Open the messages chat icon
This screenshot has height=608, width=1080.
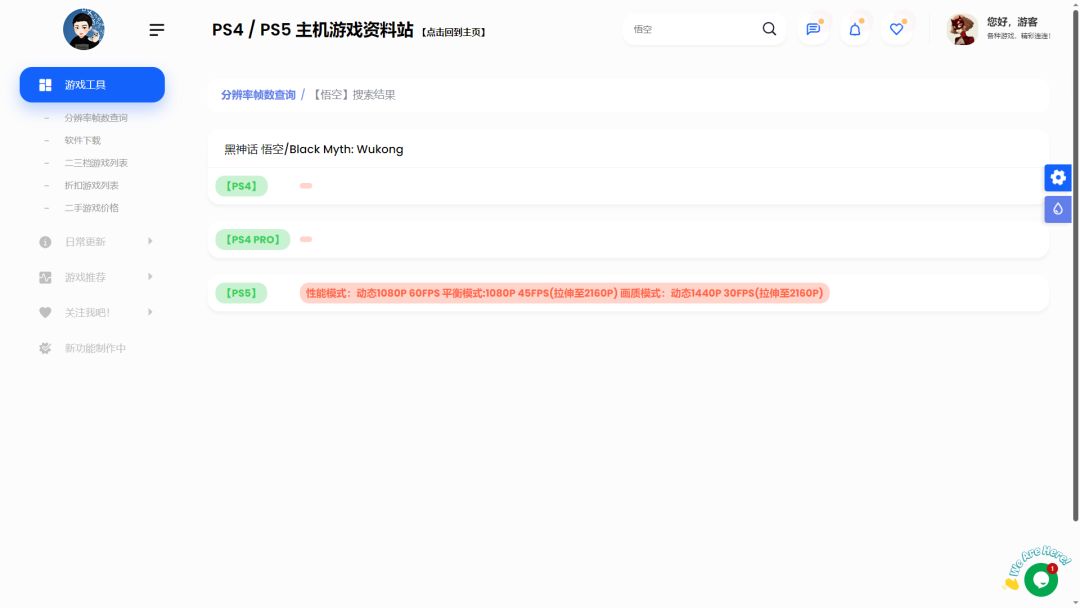pyautogui.click(x=813, y=29)
